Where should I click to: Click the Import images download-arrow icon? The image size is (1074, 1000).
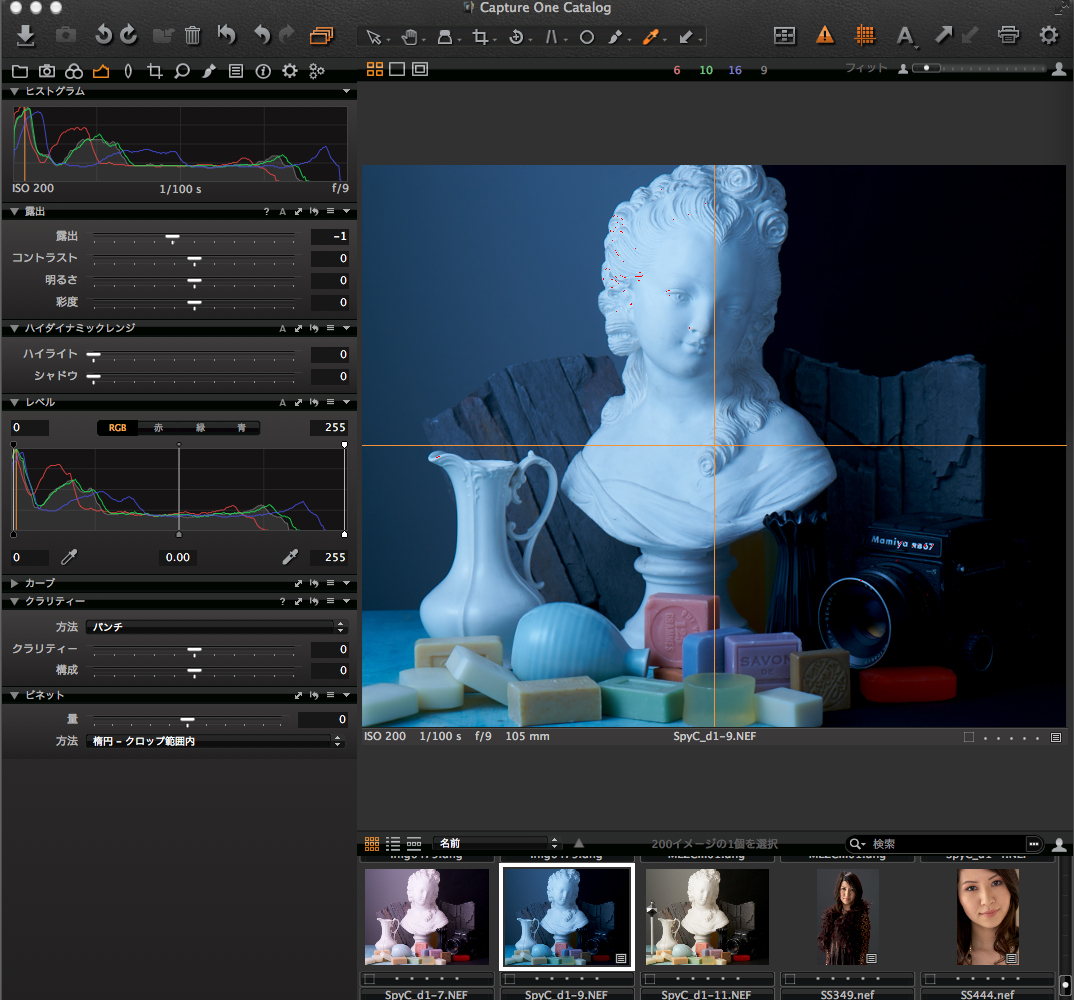26,36
